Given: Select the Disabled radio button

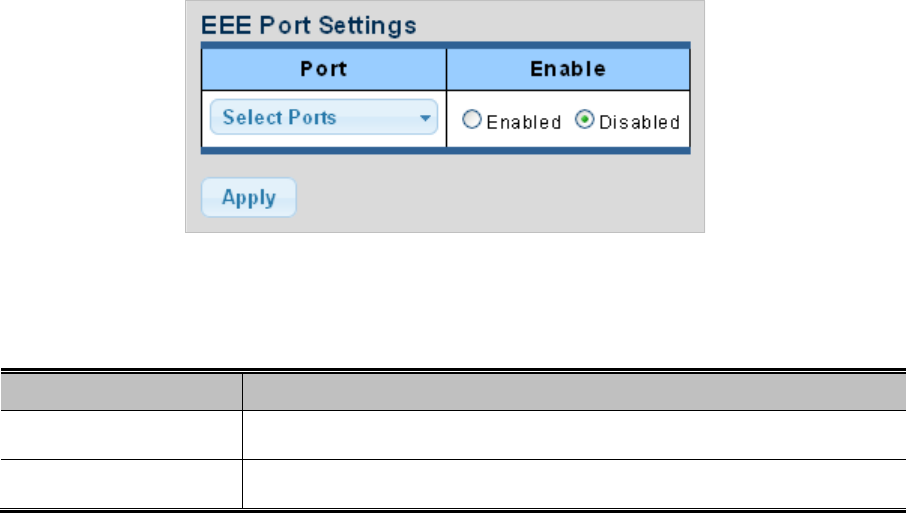Looking at the screenshot, I should [x=585, y=121].
